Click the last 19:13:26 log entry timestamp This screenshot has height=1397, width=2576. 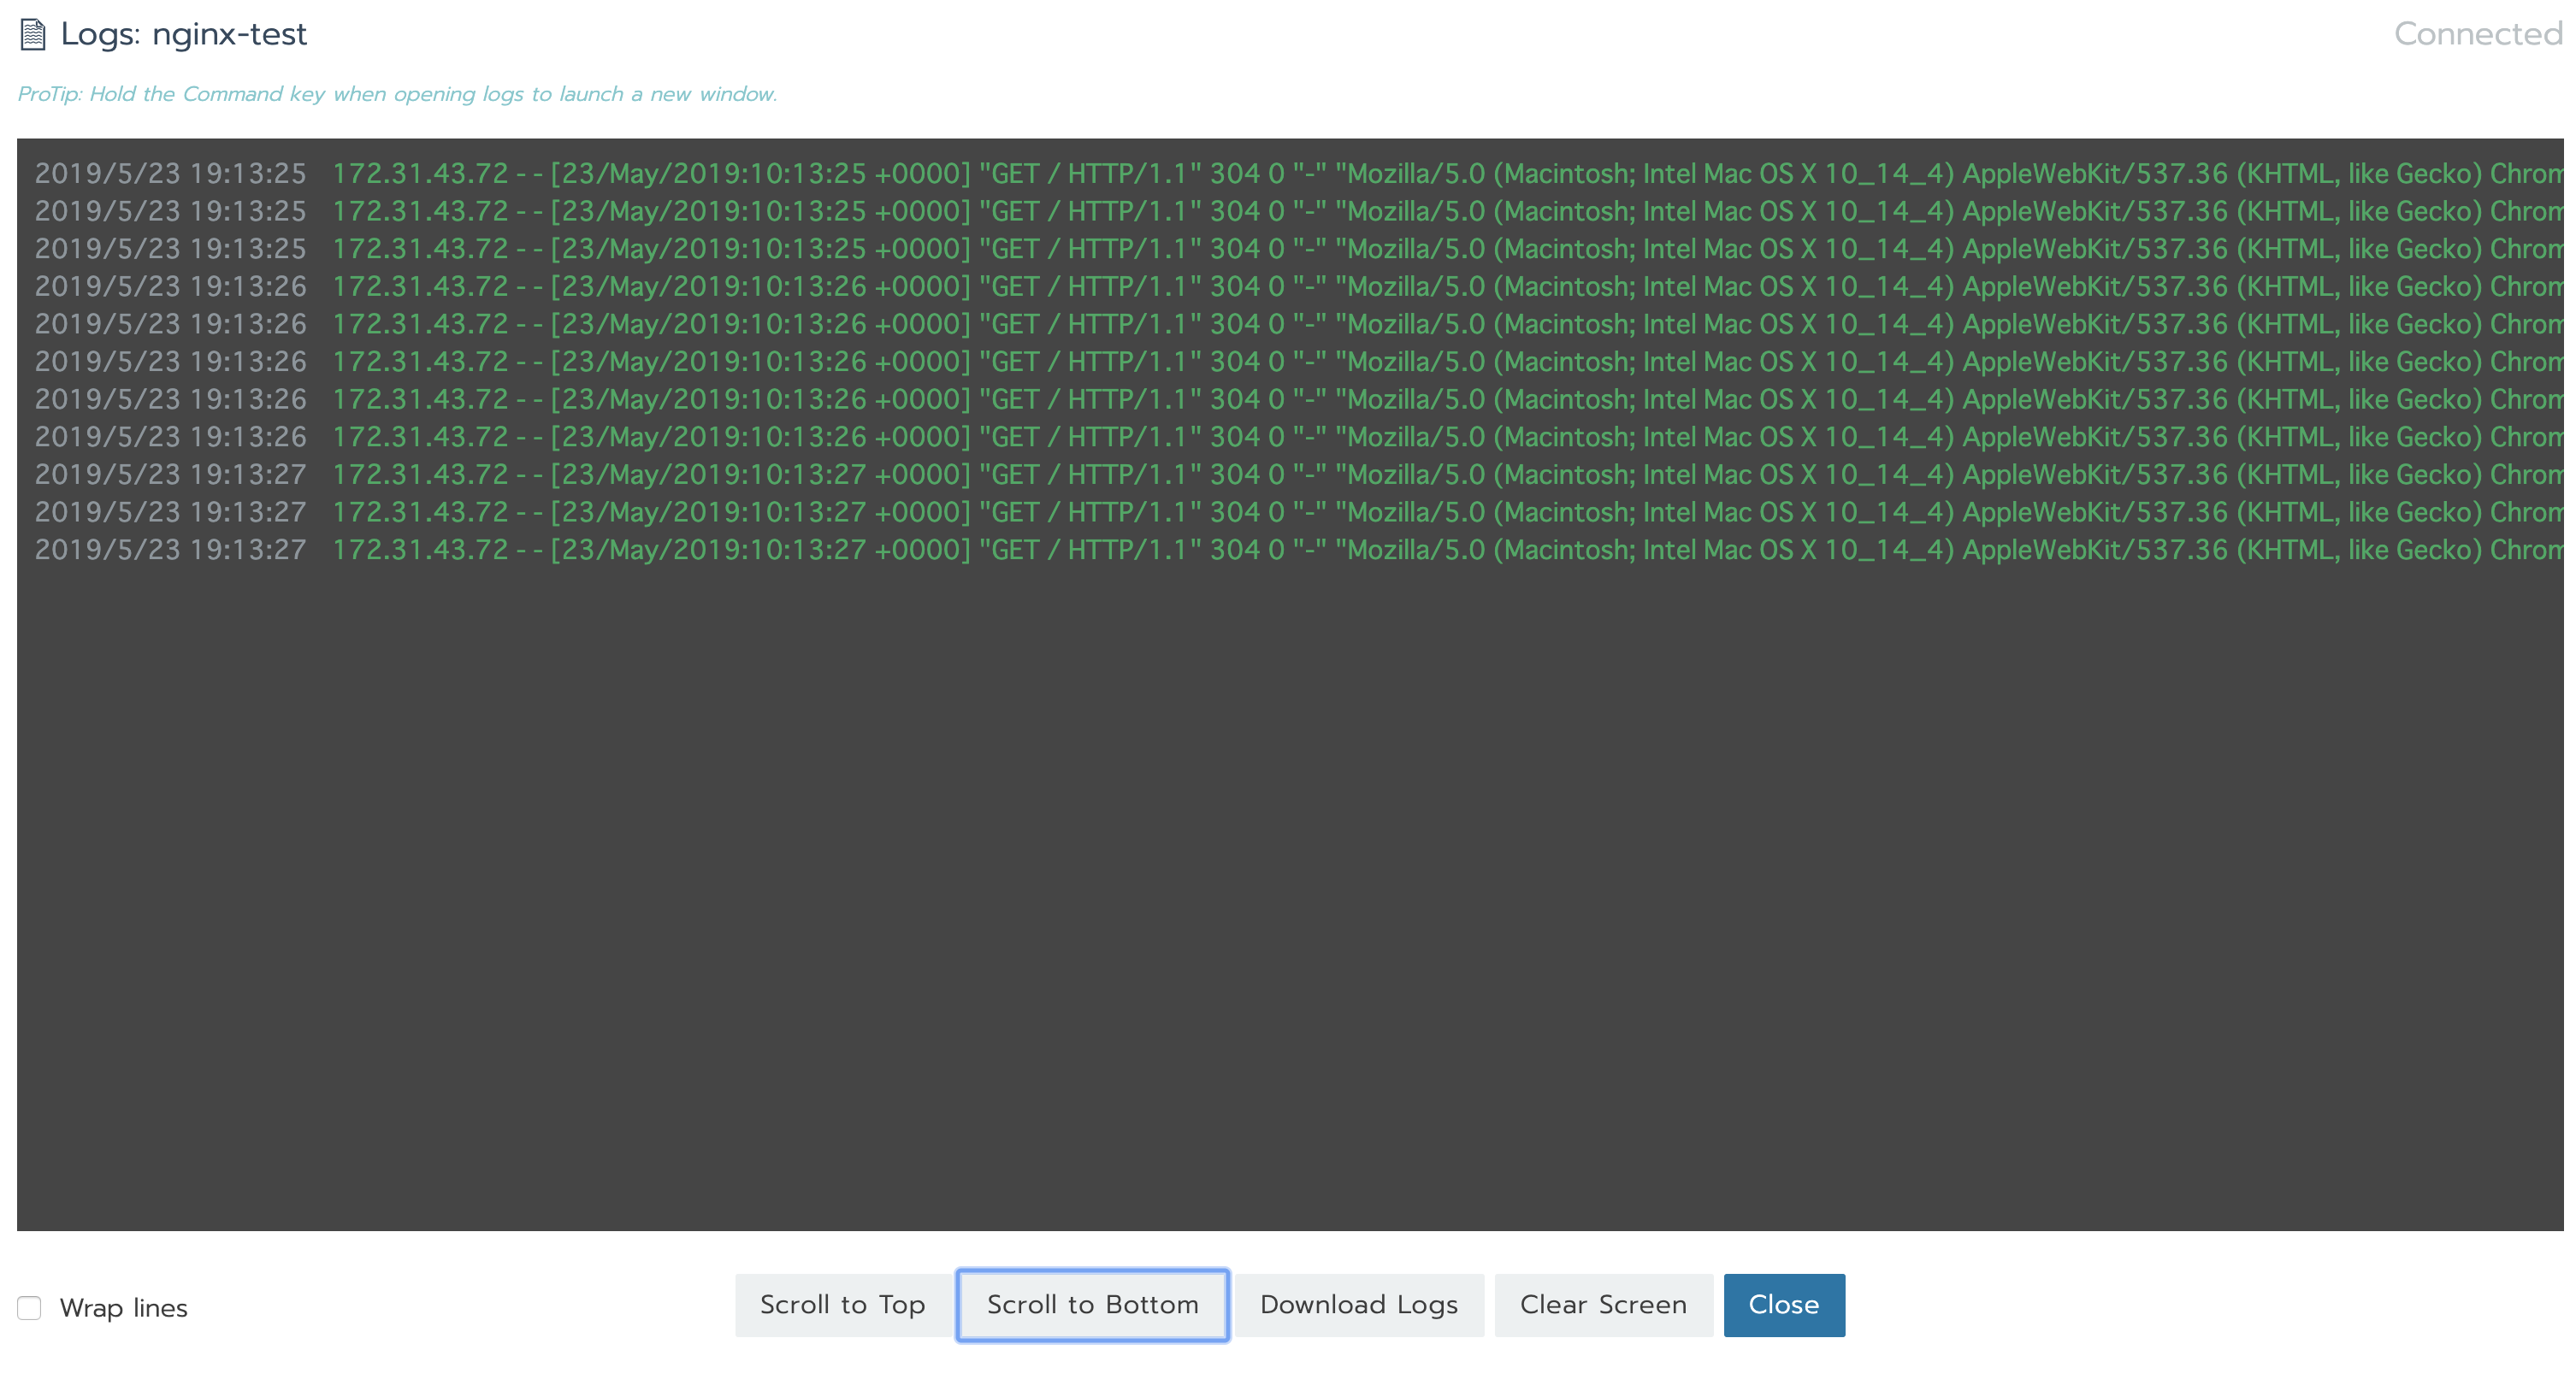(170, 437)
